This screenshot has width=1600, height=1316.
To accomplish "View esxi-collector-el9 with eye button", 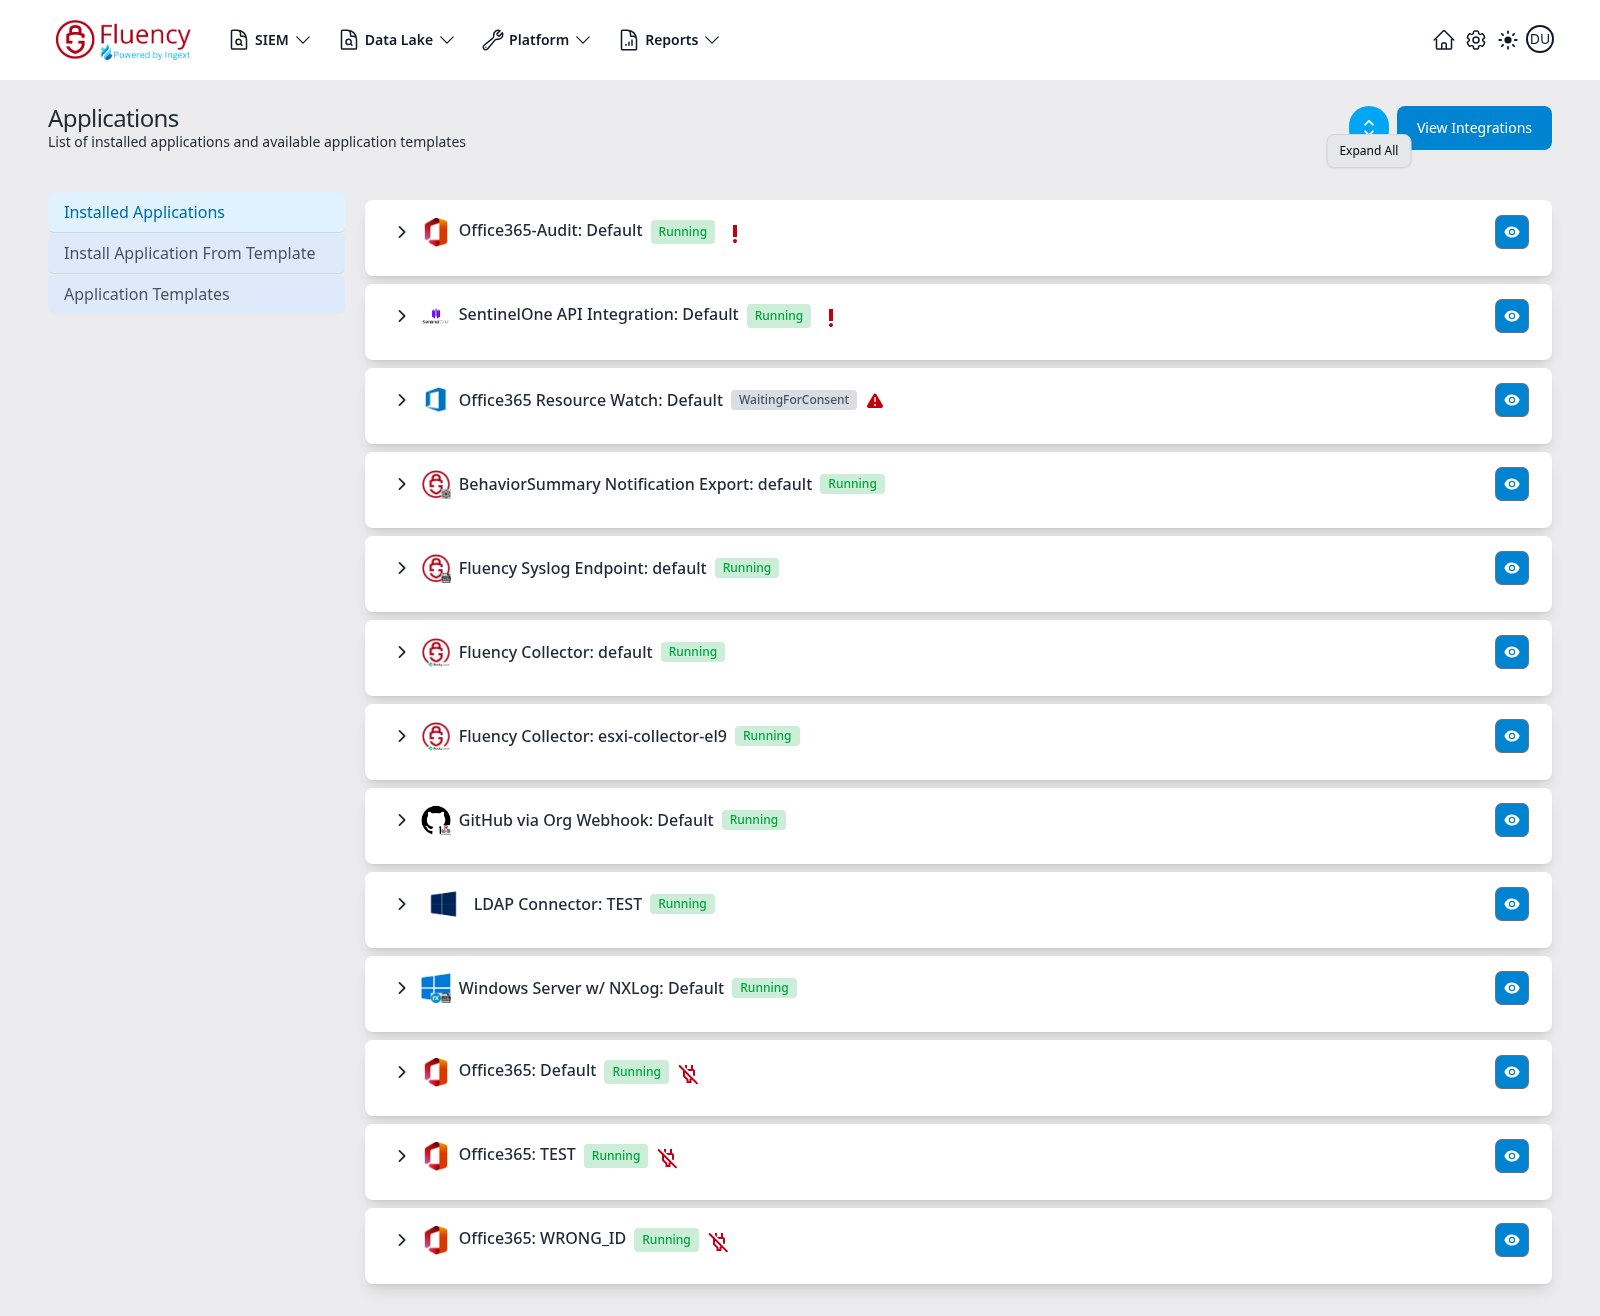I will point(1512,736).
